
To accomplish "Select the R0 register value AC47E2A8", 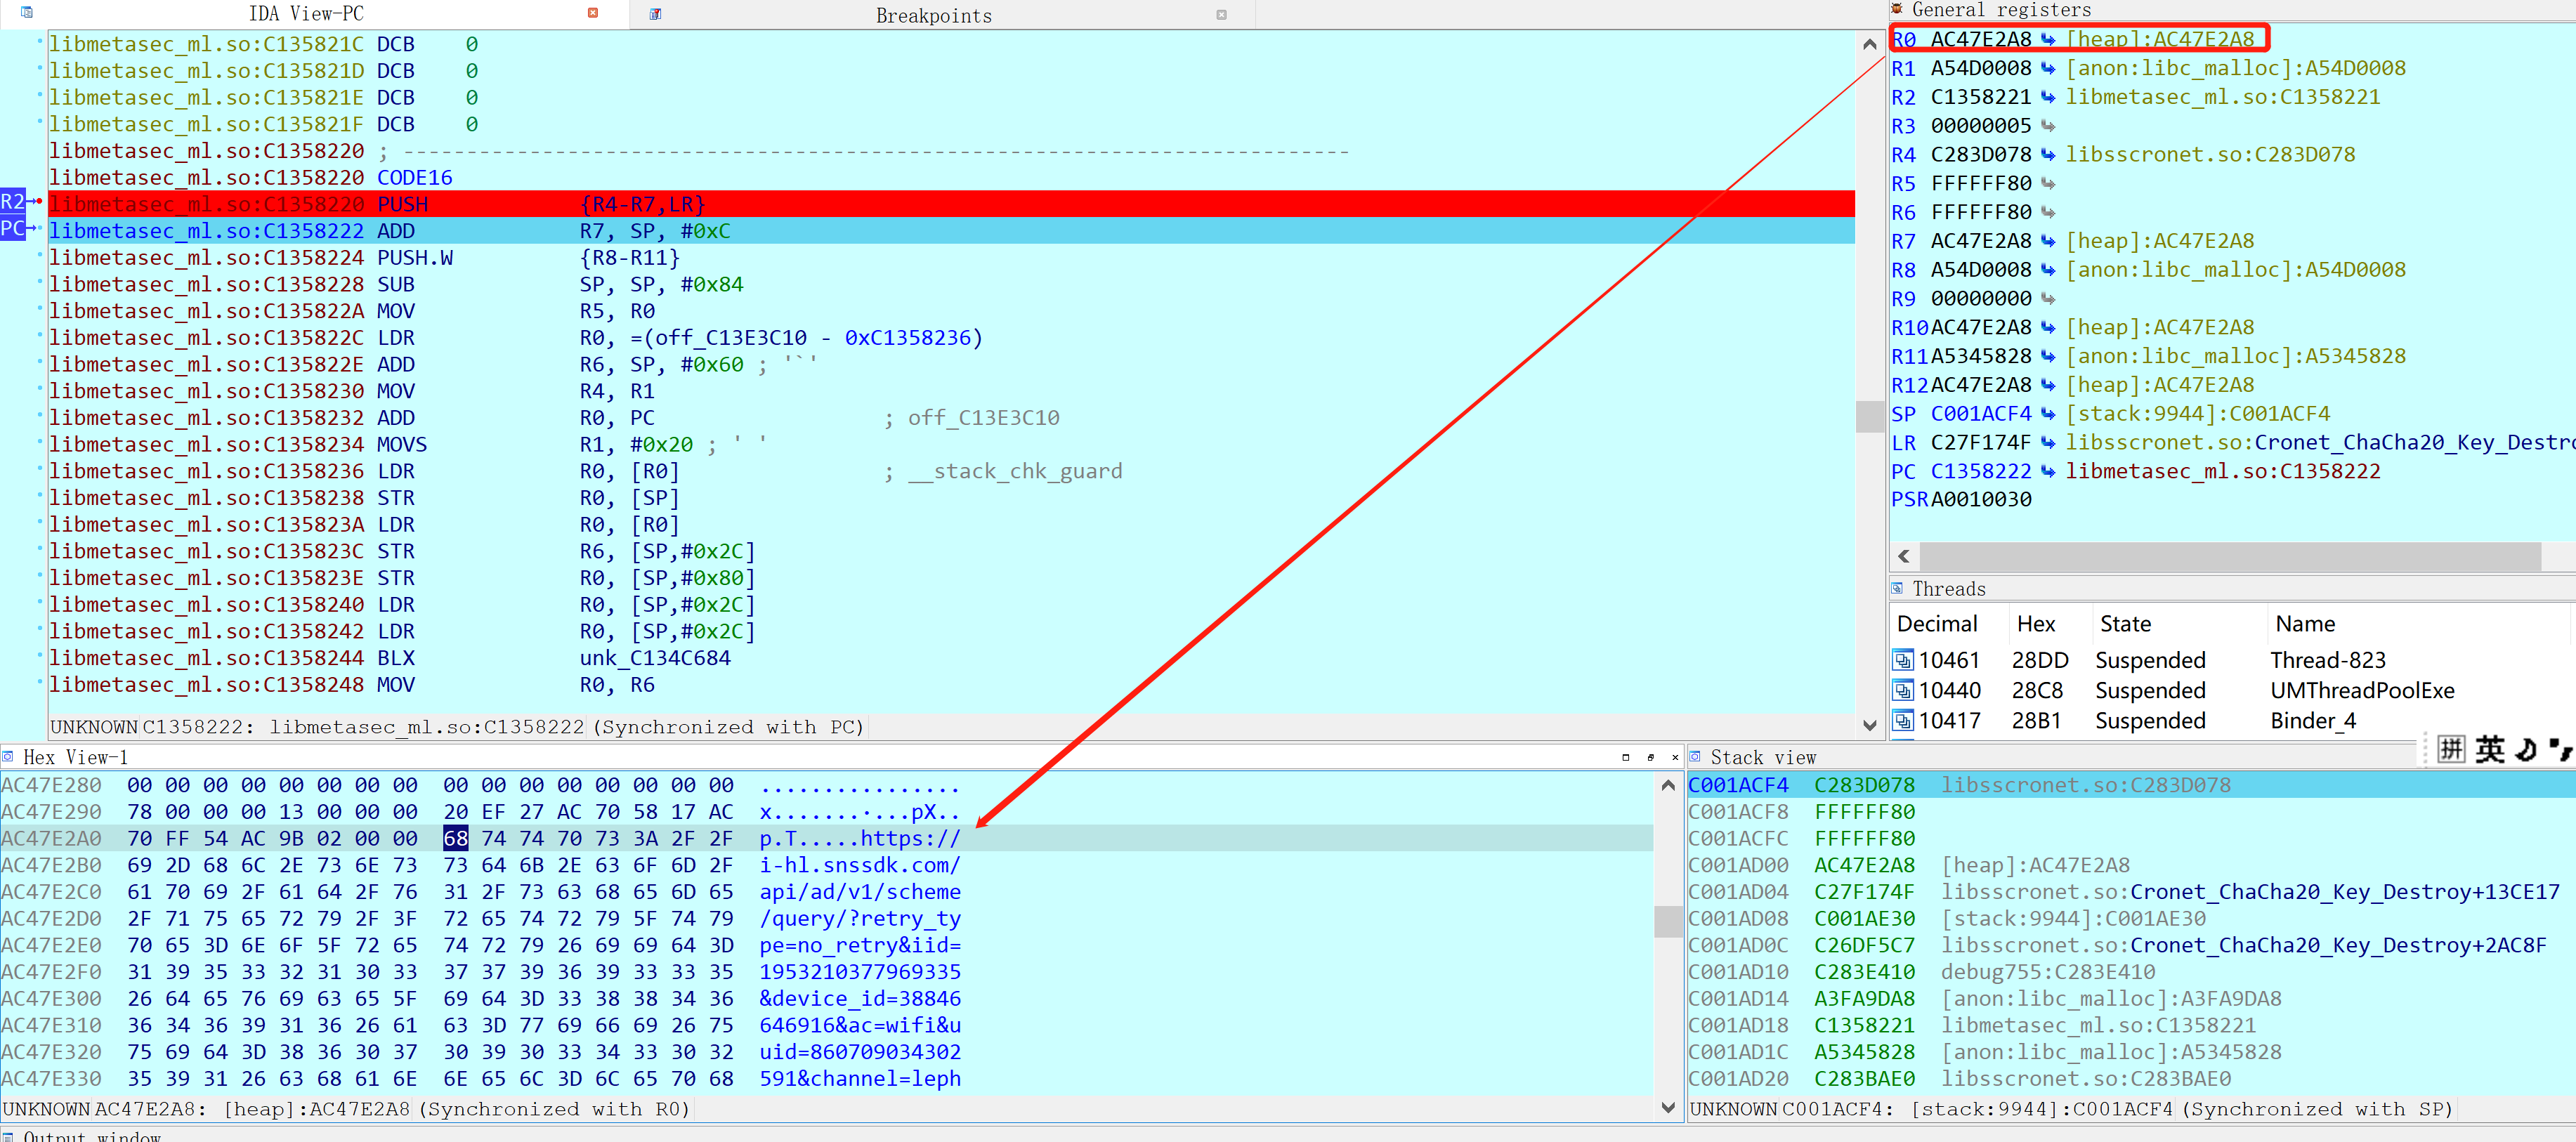I will tap(1981, 39).
